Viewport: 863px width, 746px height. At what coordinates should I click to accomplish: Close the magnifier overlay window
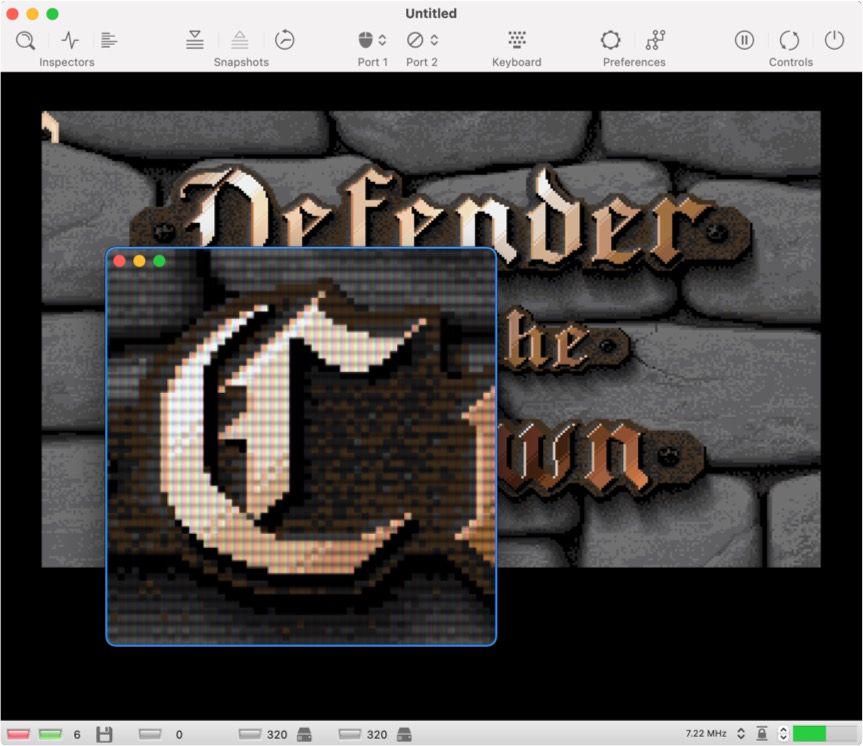coord(119,261)
